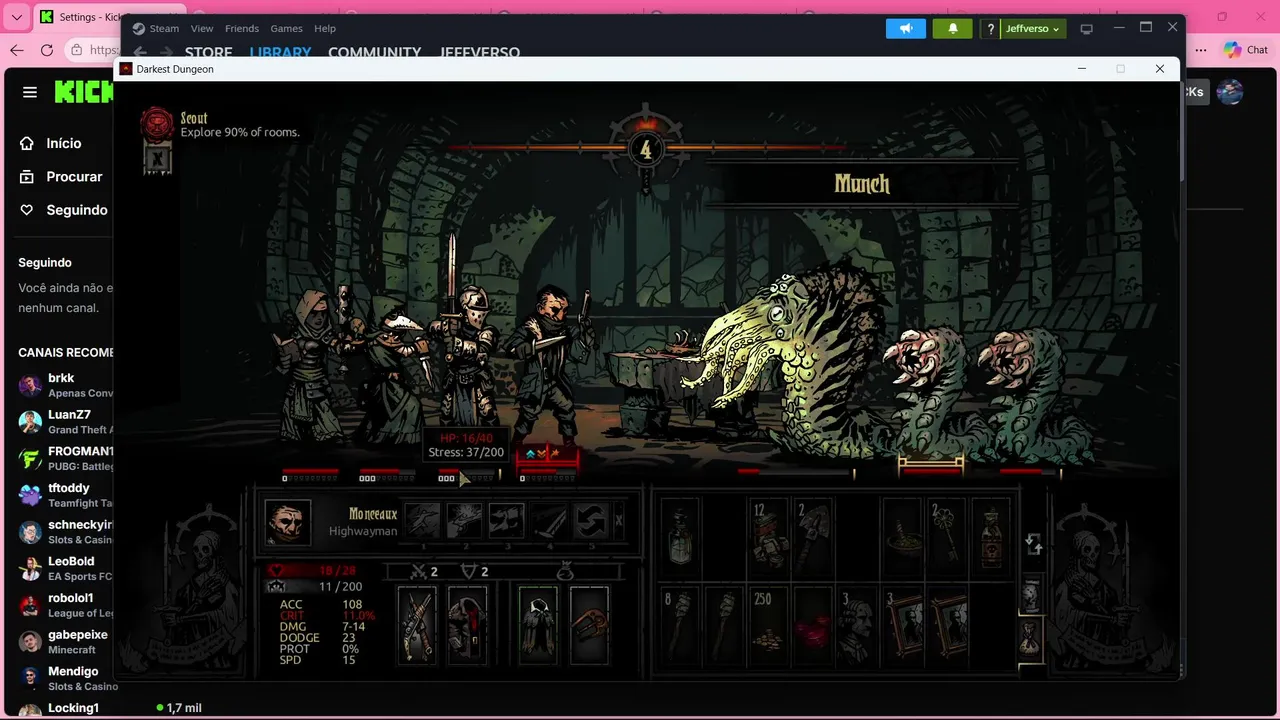Viewport: 1280px width, 720px height.
Task: Select the gold pile worth 250
Action: tap(768, 626)
